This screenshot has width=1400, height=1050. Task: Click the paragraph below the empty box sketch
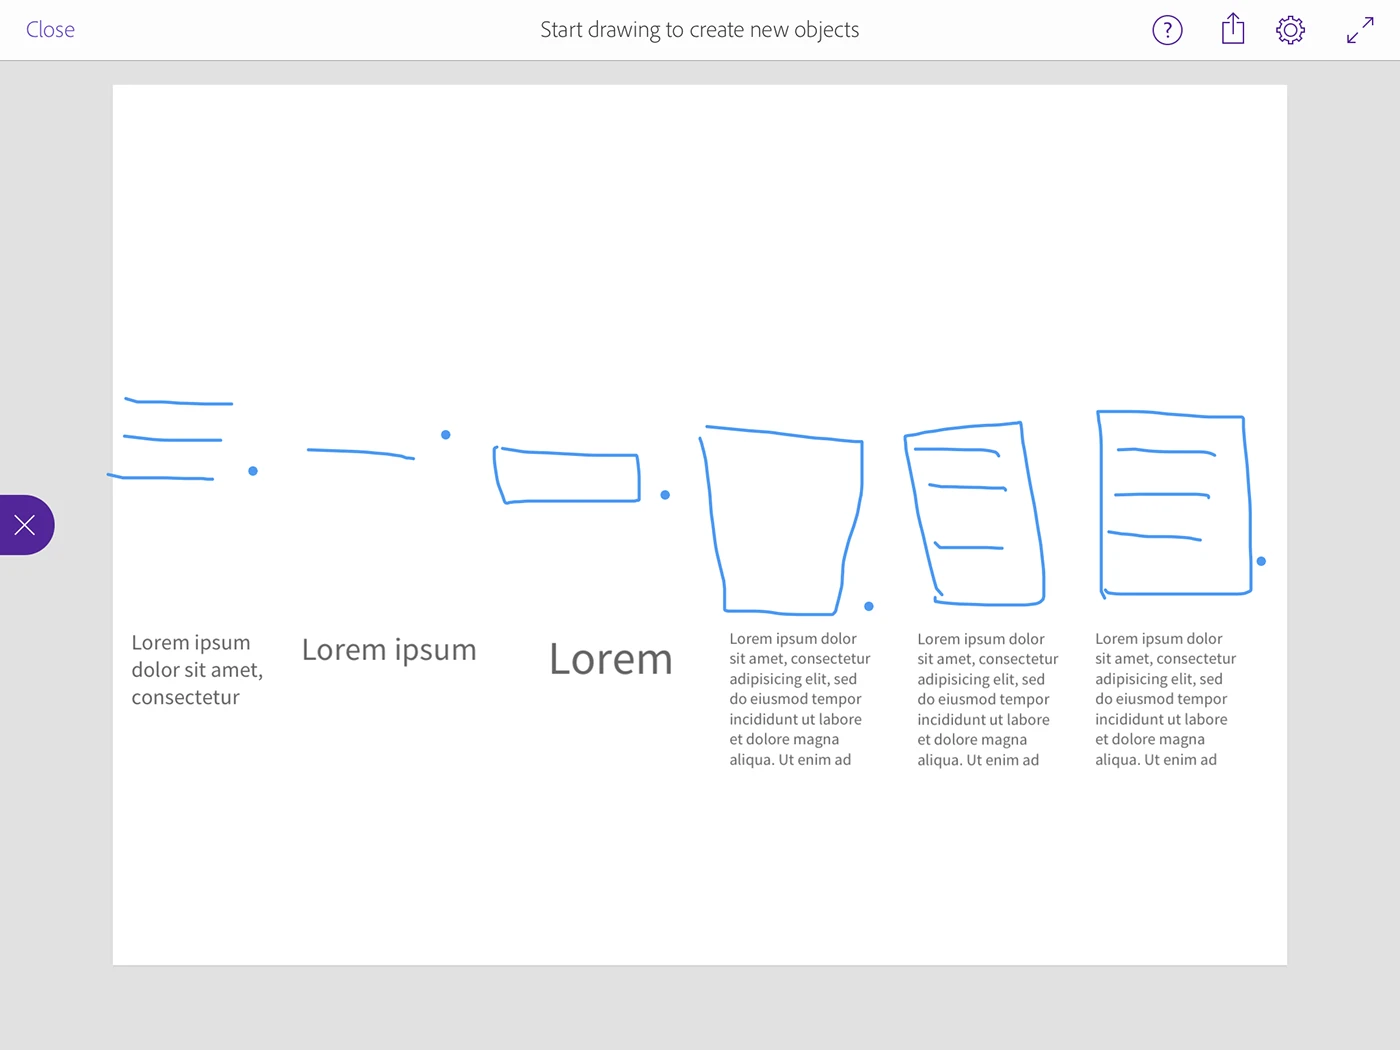pyautogui.click(x=798, y=699)
